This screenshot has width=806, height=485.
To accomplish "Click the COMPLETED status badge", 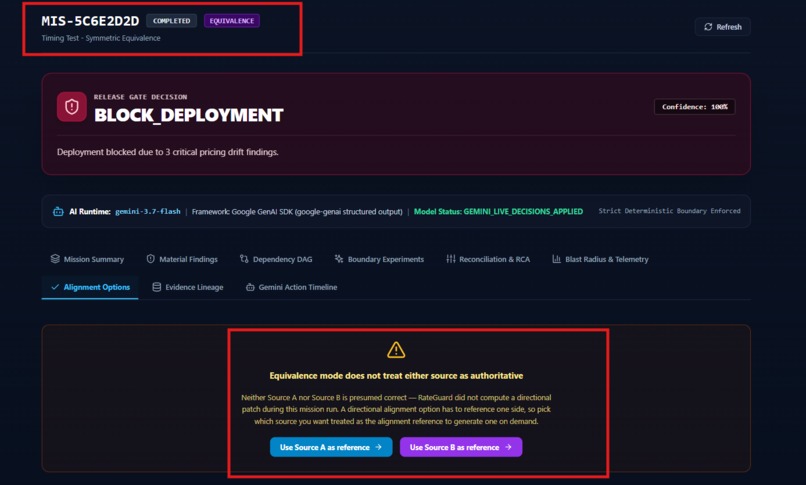I will pyautogui.click(x=172, y=21).
